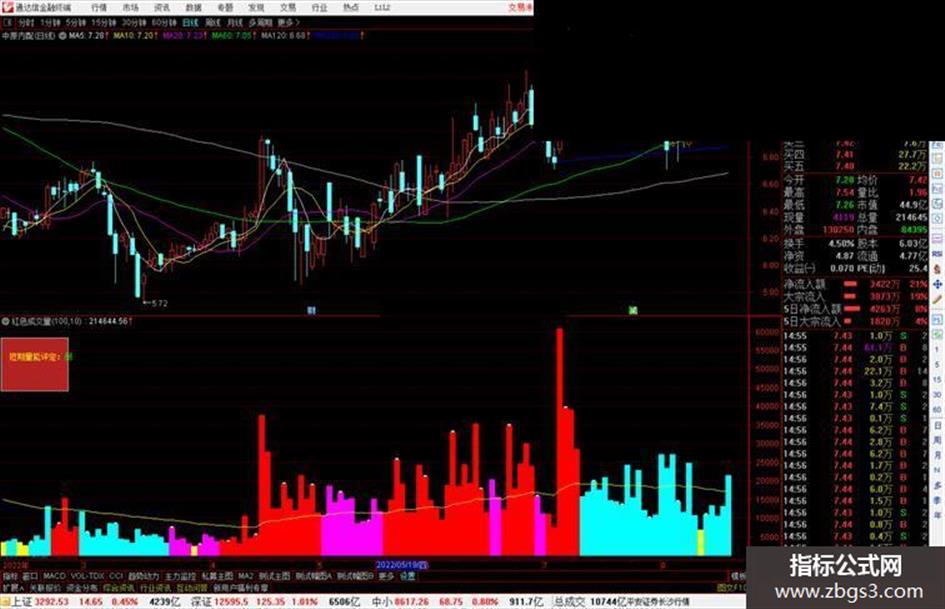Click the 中小 index in status bar
The width and height of the screenshot is (945, 609).
pyautogui.click(x=382, y=602)
